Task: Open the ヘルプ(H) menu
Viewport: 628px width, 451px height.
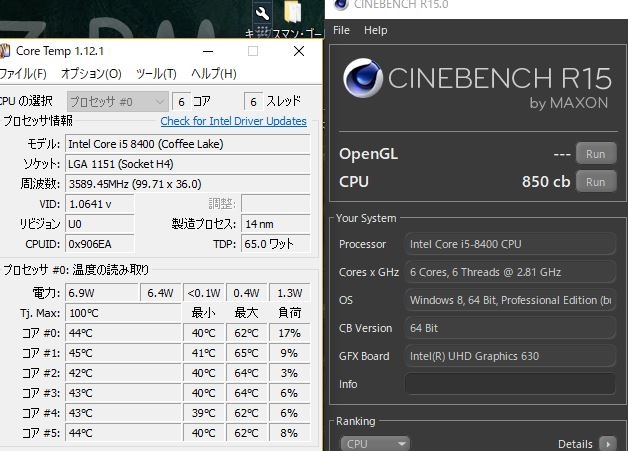Action: point(213,74)
